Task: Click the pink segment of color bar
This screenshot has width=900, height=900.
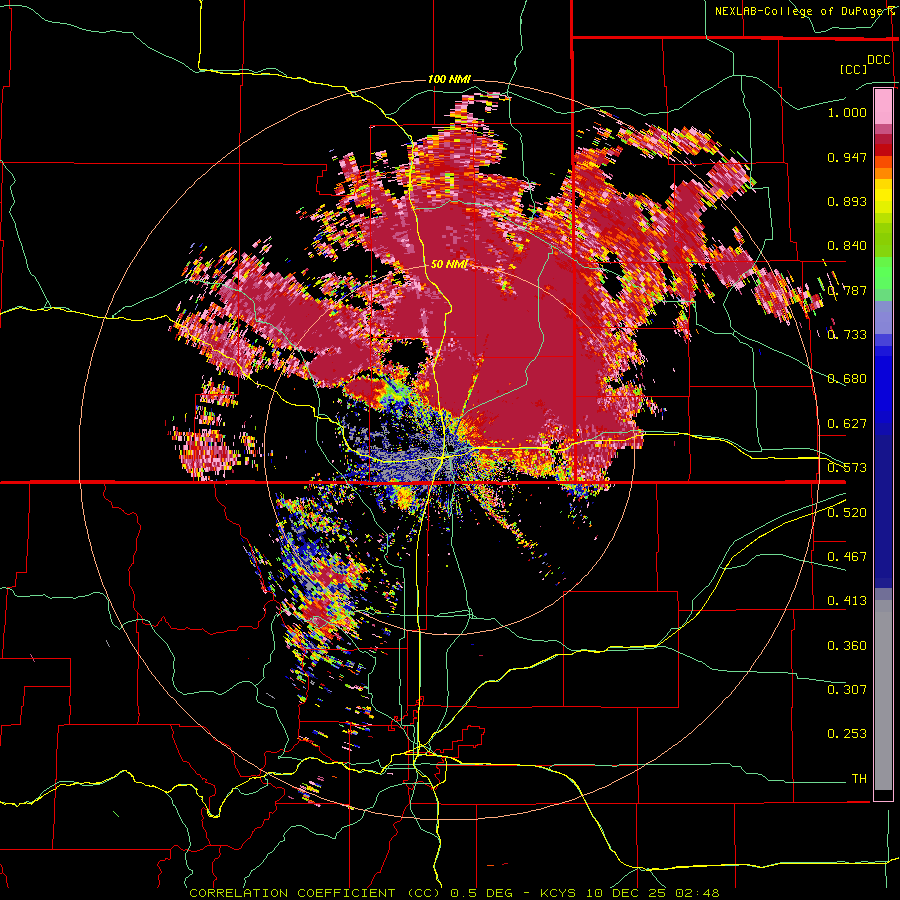Action: click(x=883, y=106)
